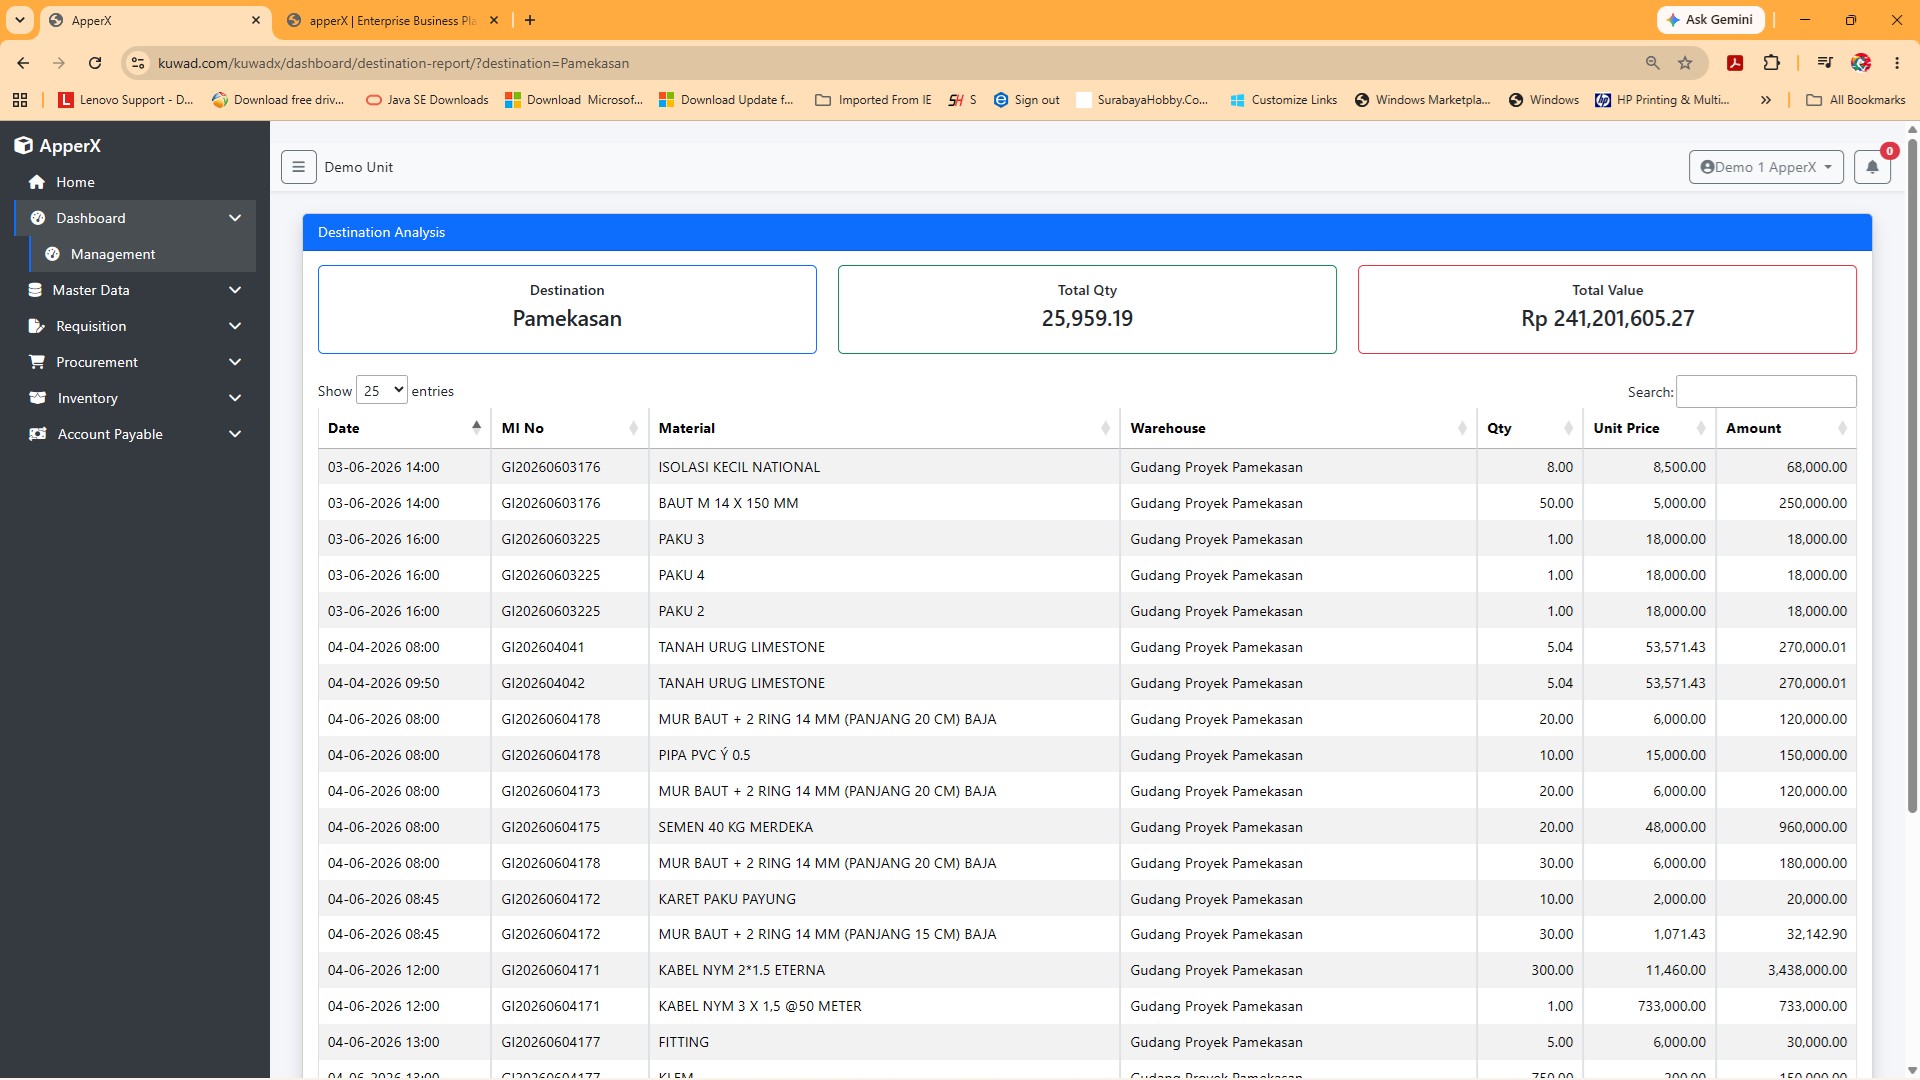Sort table by Date column
This screenshot has width=1920, height=1080.
(x=403, y=428)
